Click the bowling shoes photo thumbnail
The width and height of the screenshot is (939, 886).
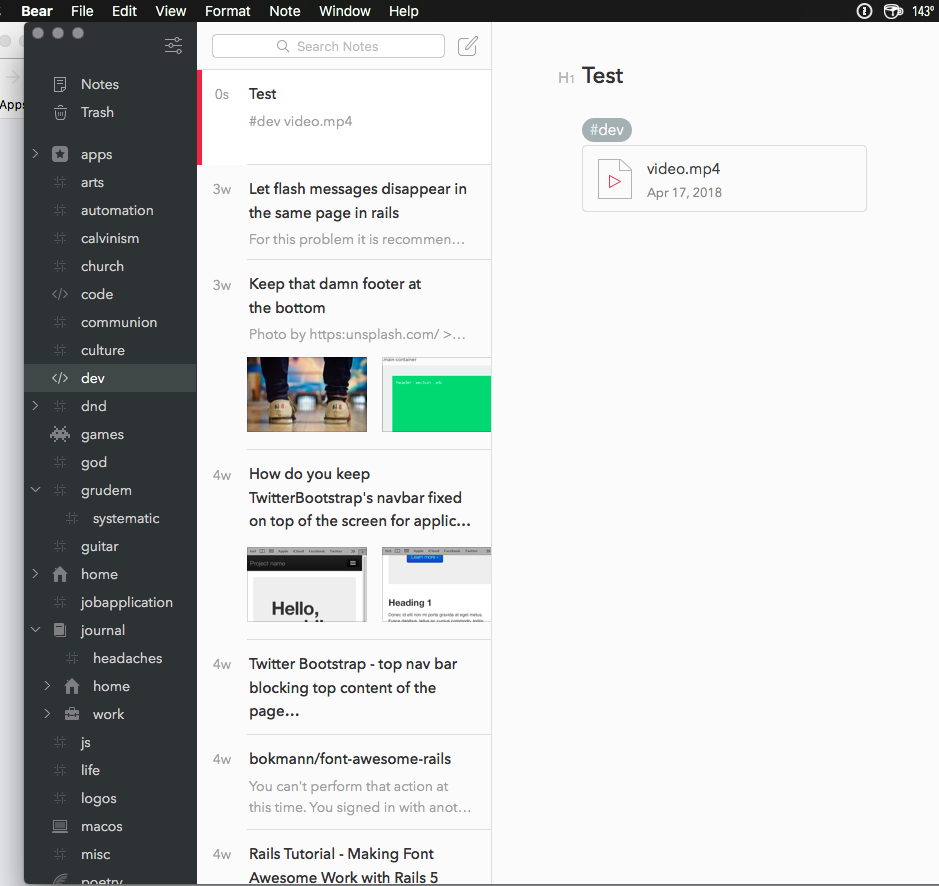(x=307, y=394)
